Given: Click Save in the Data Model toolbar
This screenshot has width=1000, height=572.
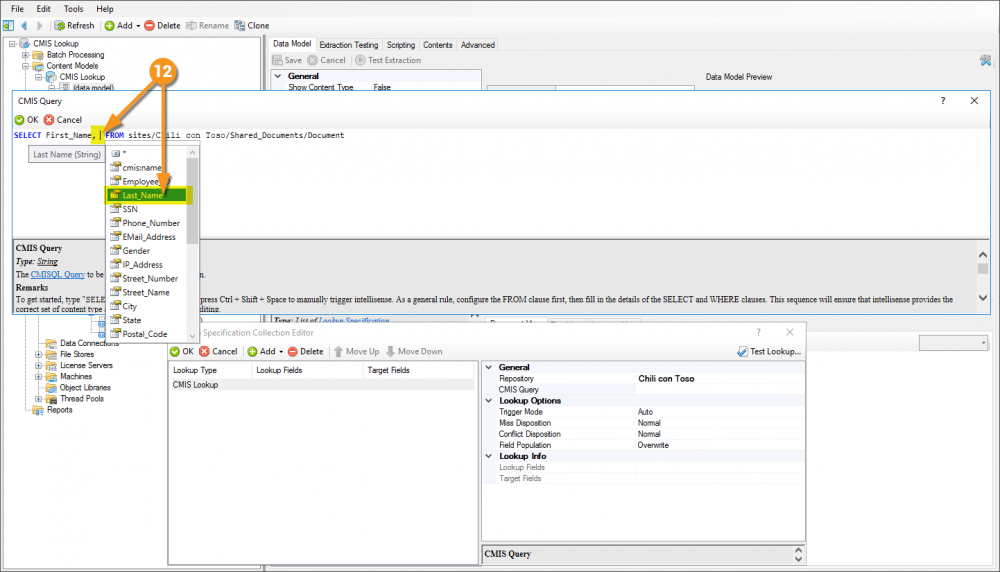Looking at the screenshot, I should point(287,60).
